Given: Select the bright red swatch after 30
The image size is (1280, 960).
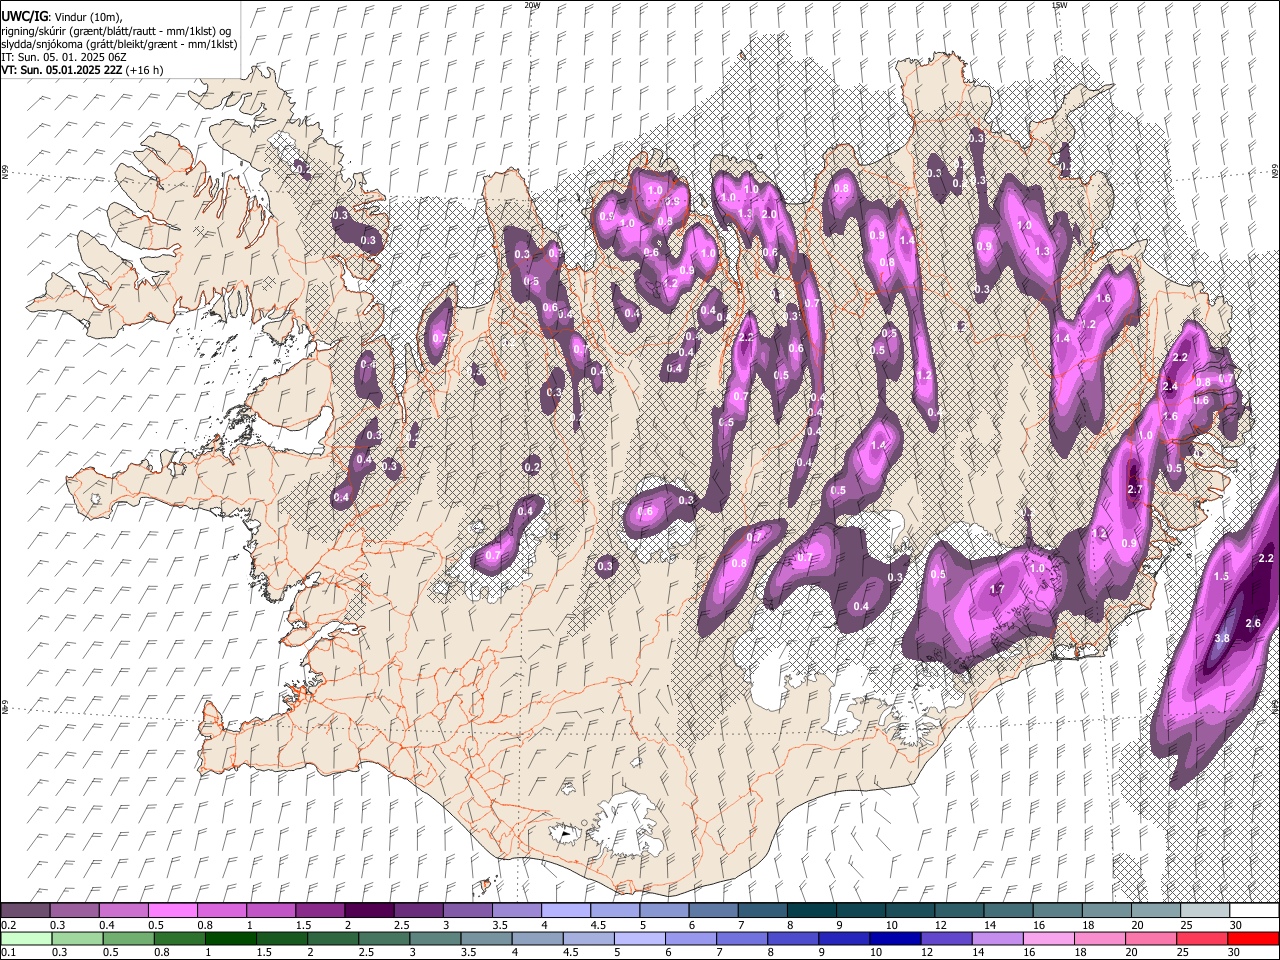Looking at the screenshot, I should point(1252,938).
